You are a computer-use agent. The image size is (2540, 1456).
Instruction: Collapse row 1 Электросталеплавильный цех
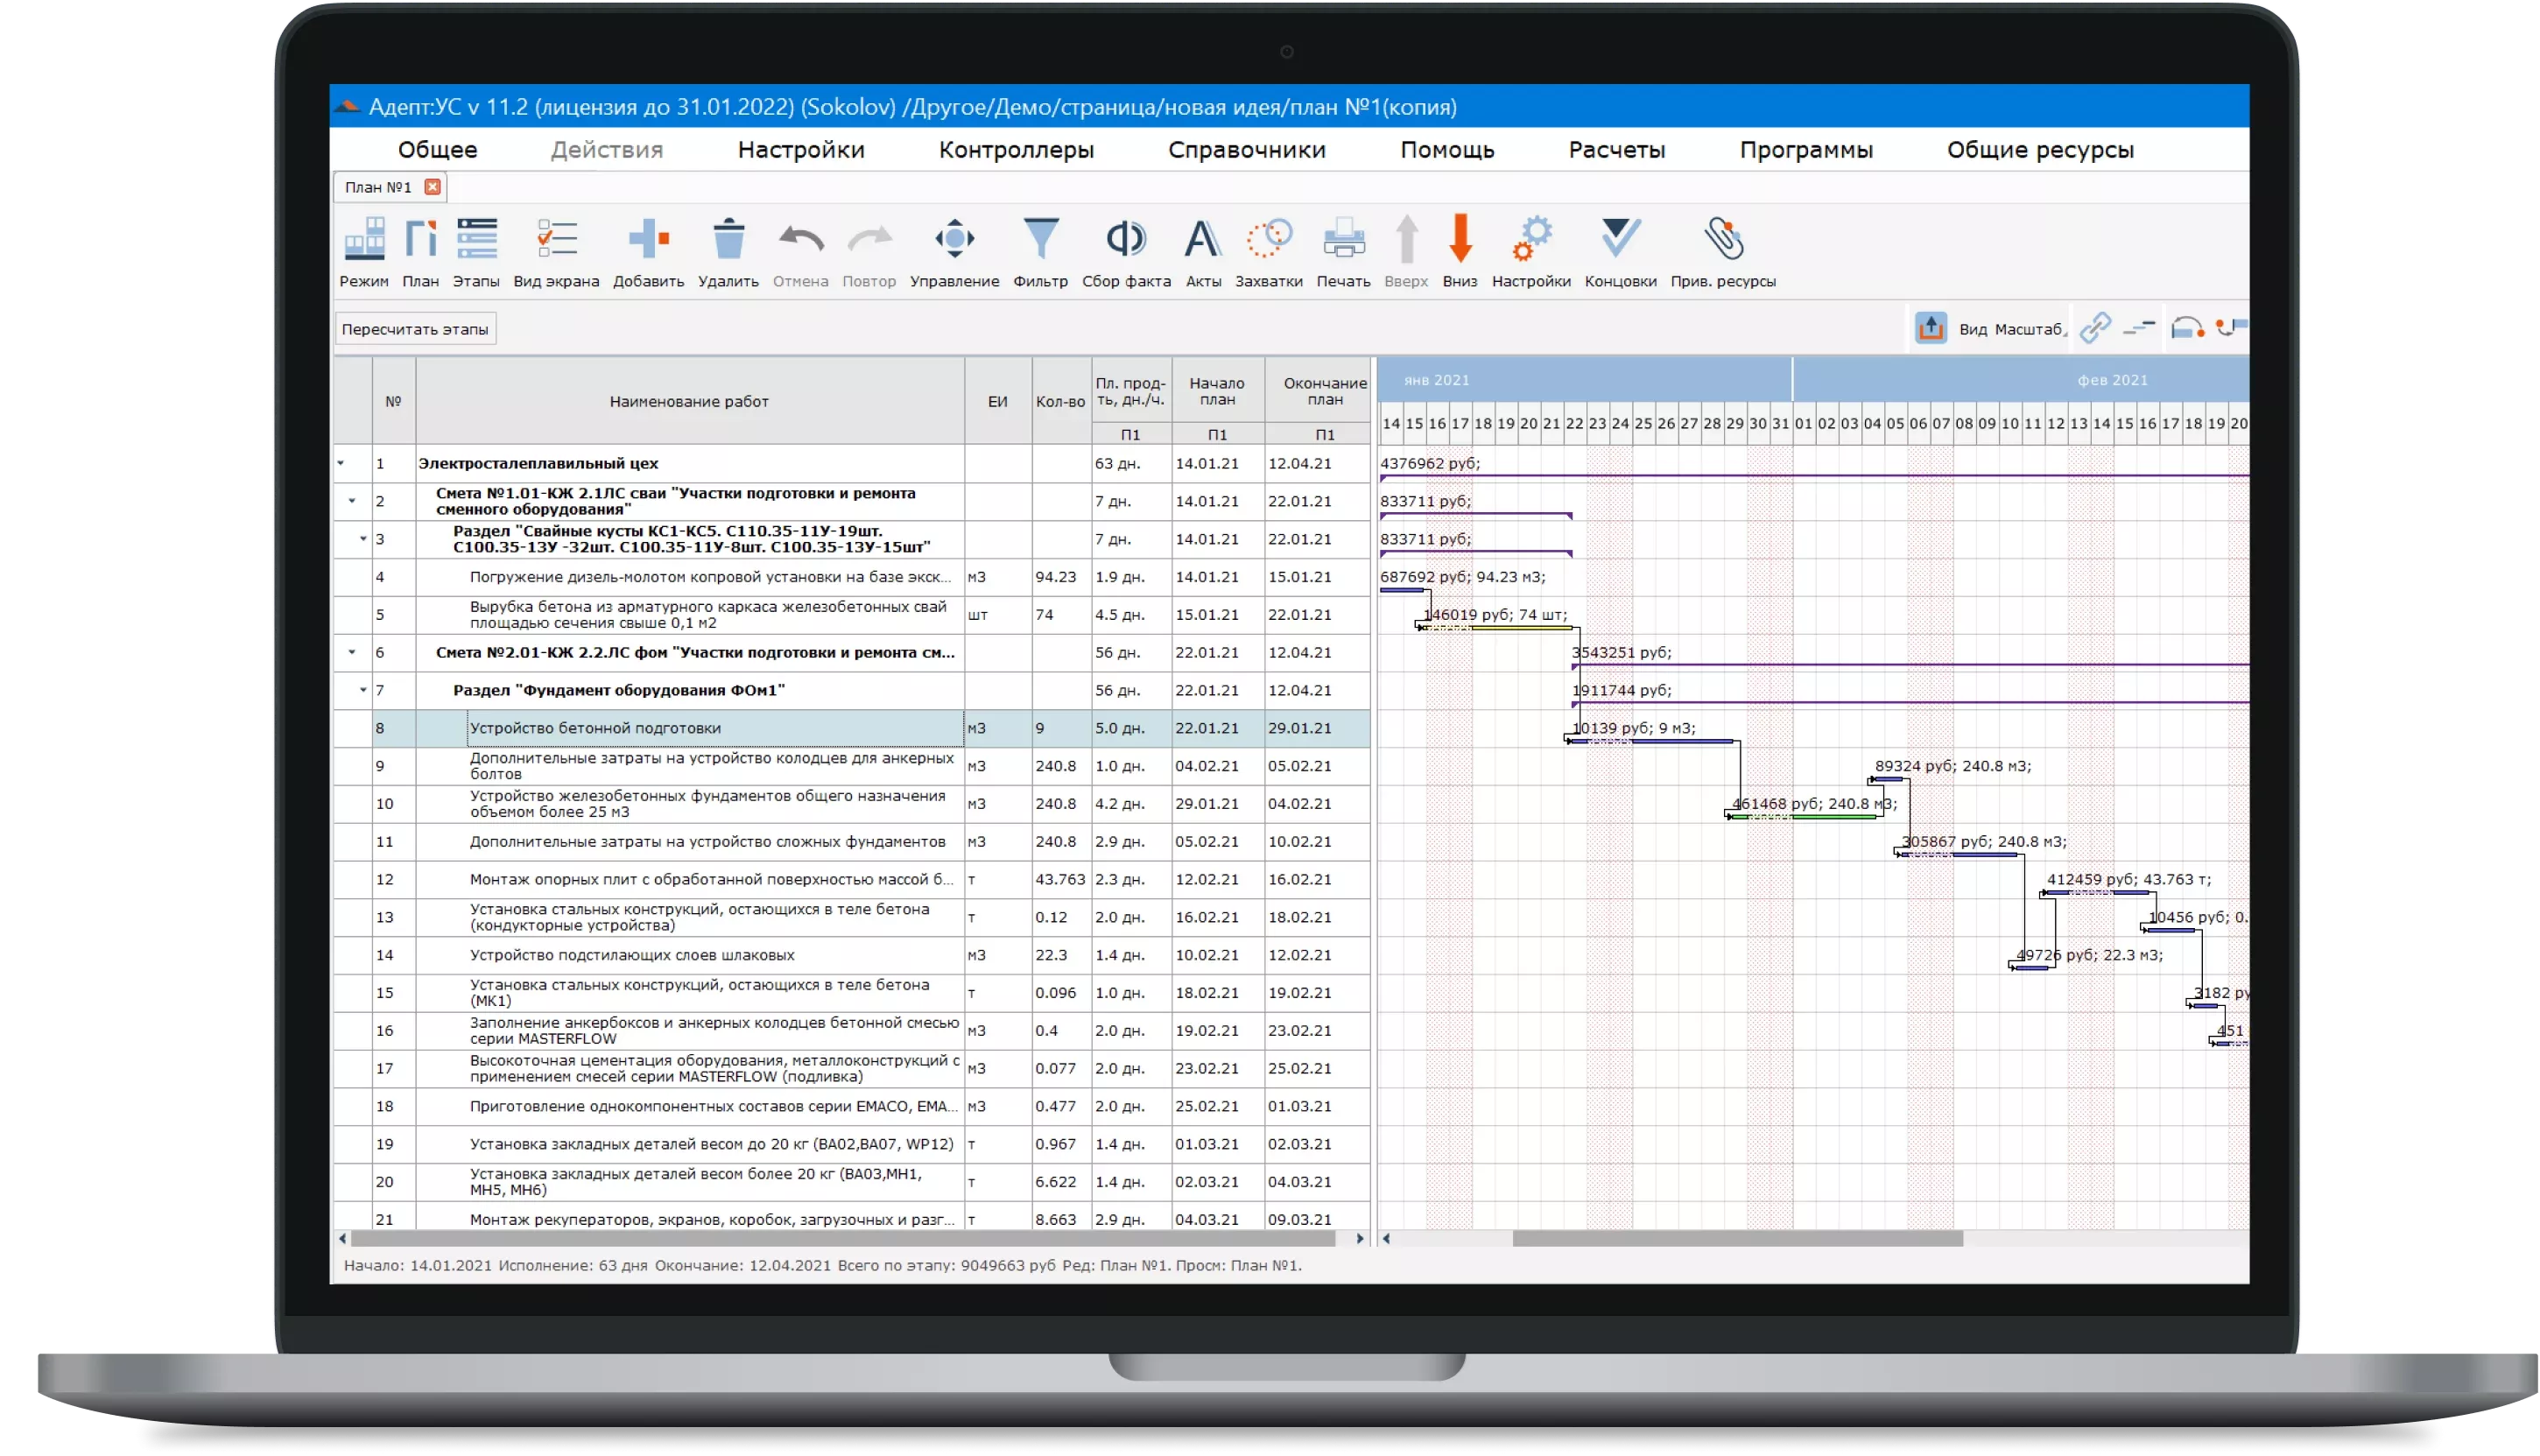point(341,463)
